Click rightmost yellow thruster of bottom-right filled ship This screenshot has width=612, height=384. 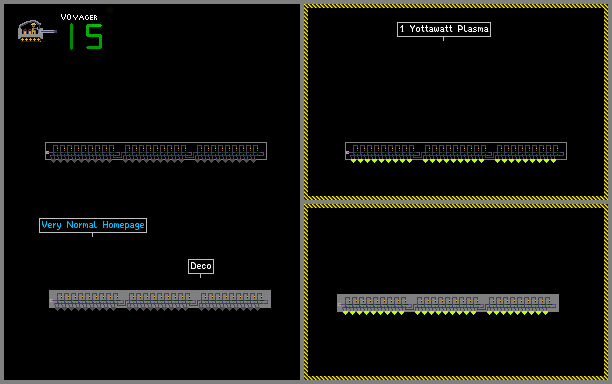coord(545,313)
